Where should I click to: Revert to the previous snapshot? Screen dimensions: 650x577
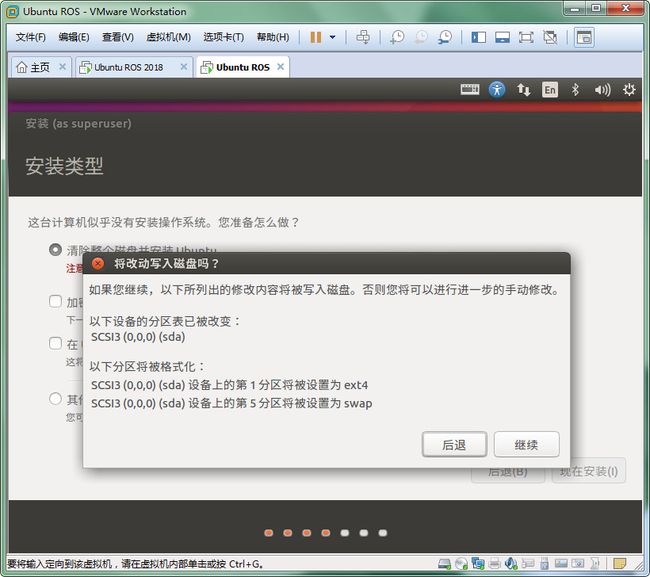click(x=421, y=37)
